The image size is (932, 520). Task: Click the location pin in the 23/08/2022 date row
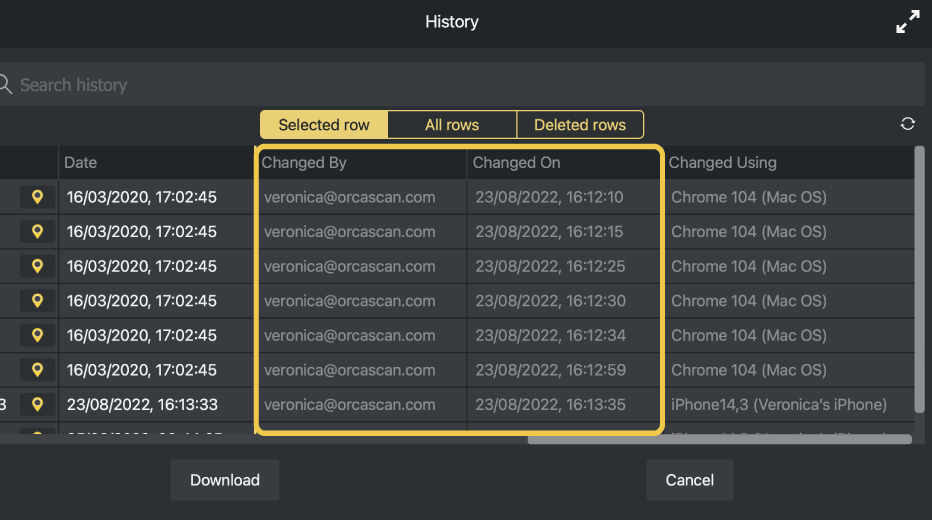(x=38, y=405)
